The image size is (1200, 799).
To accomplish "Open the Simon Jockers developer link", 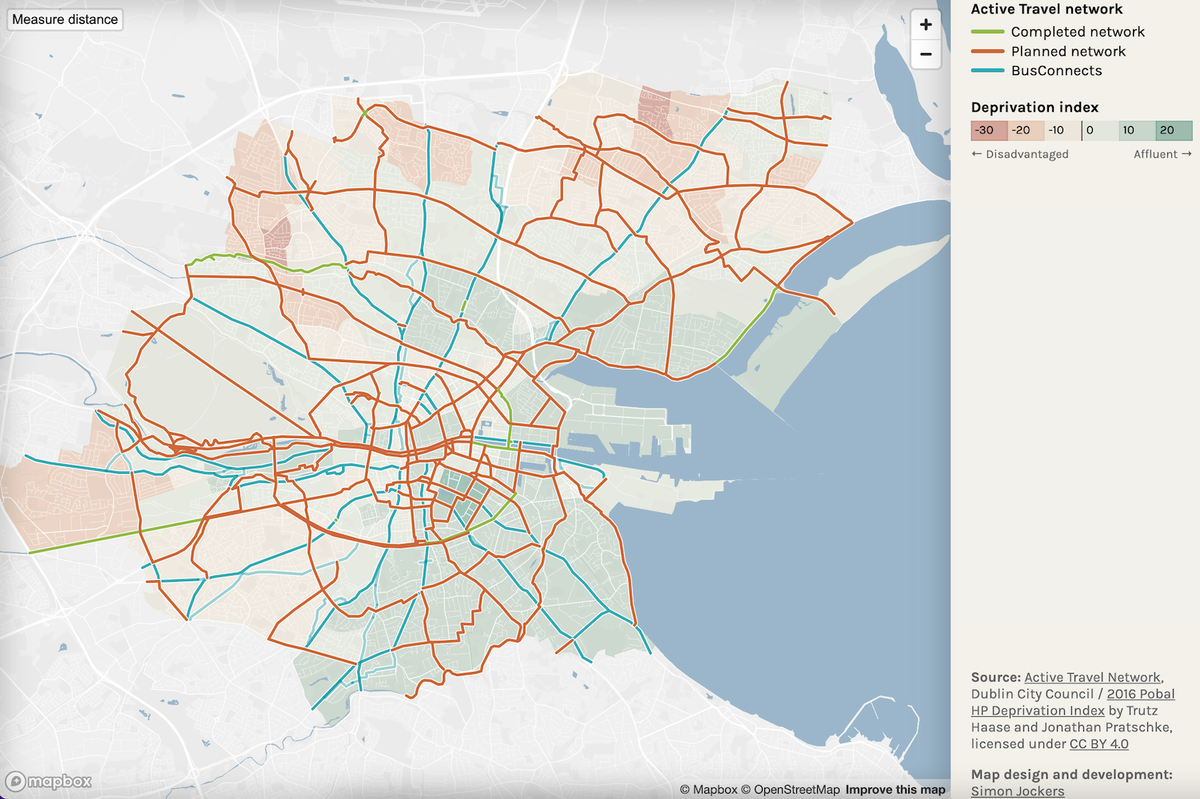I will (1017, 790).
